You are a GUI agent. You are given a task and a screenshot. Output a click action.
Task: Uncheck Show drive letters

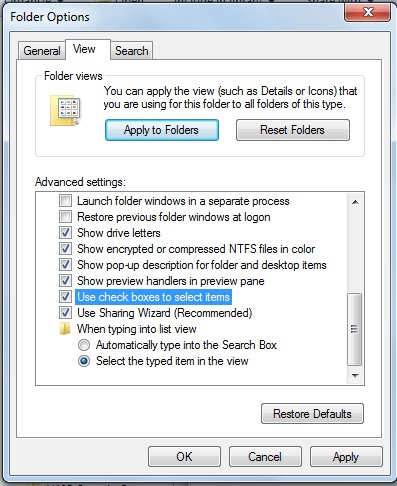[x=65, y=233]
